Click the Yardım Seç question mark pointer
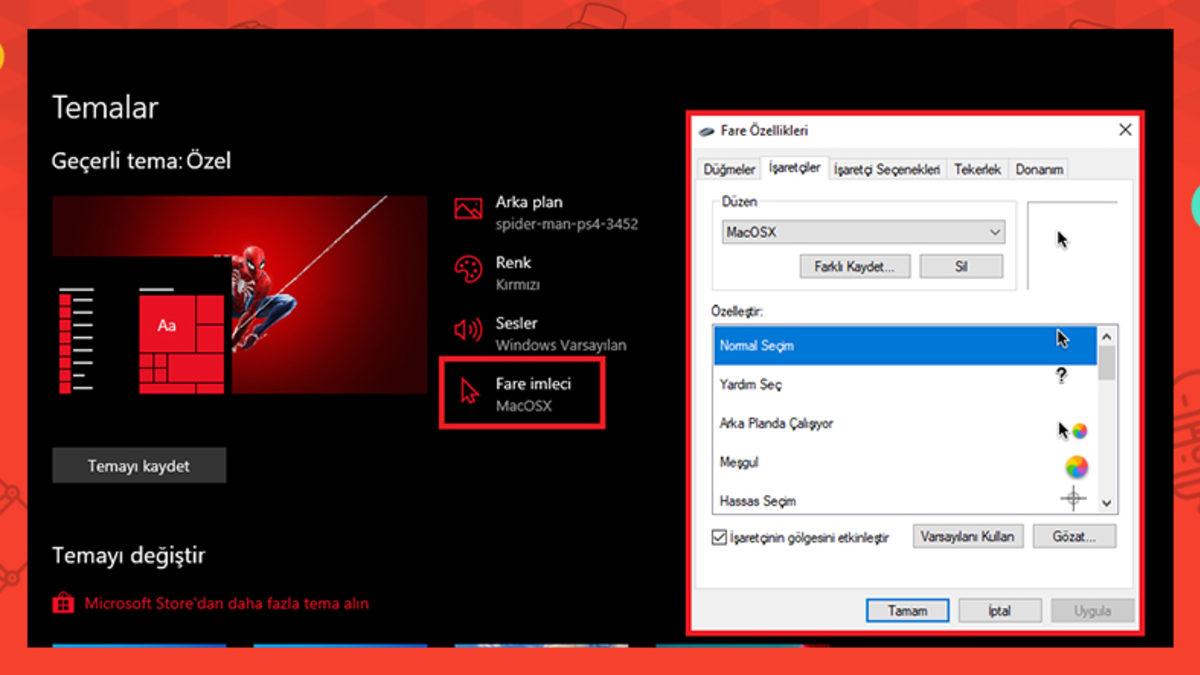1200x675 pixels. (x=1061, y=376)
